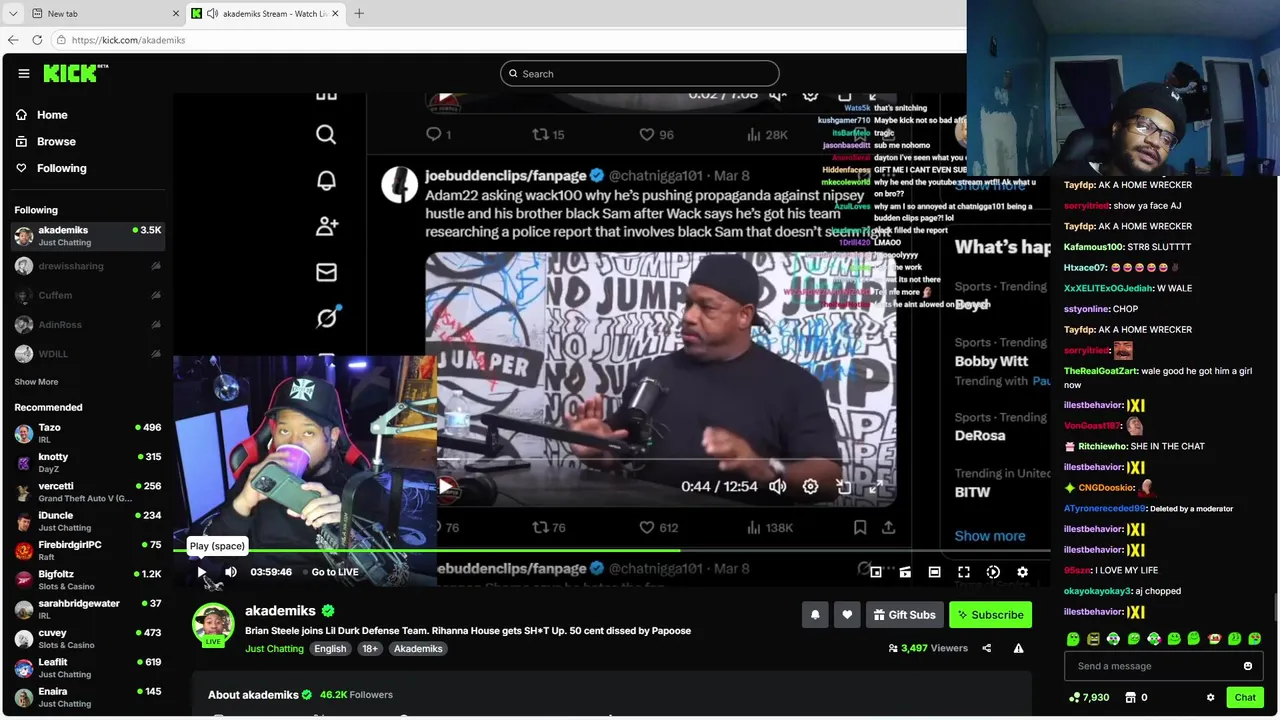Screen dimensions: 1280x720
Task: Open chat settings gear
Action: 1210,697
